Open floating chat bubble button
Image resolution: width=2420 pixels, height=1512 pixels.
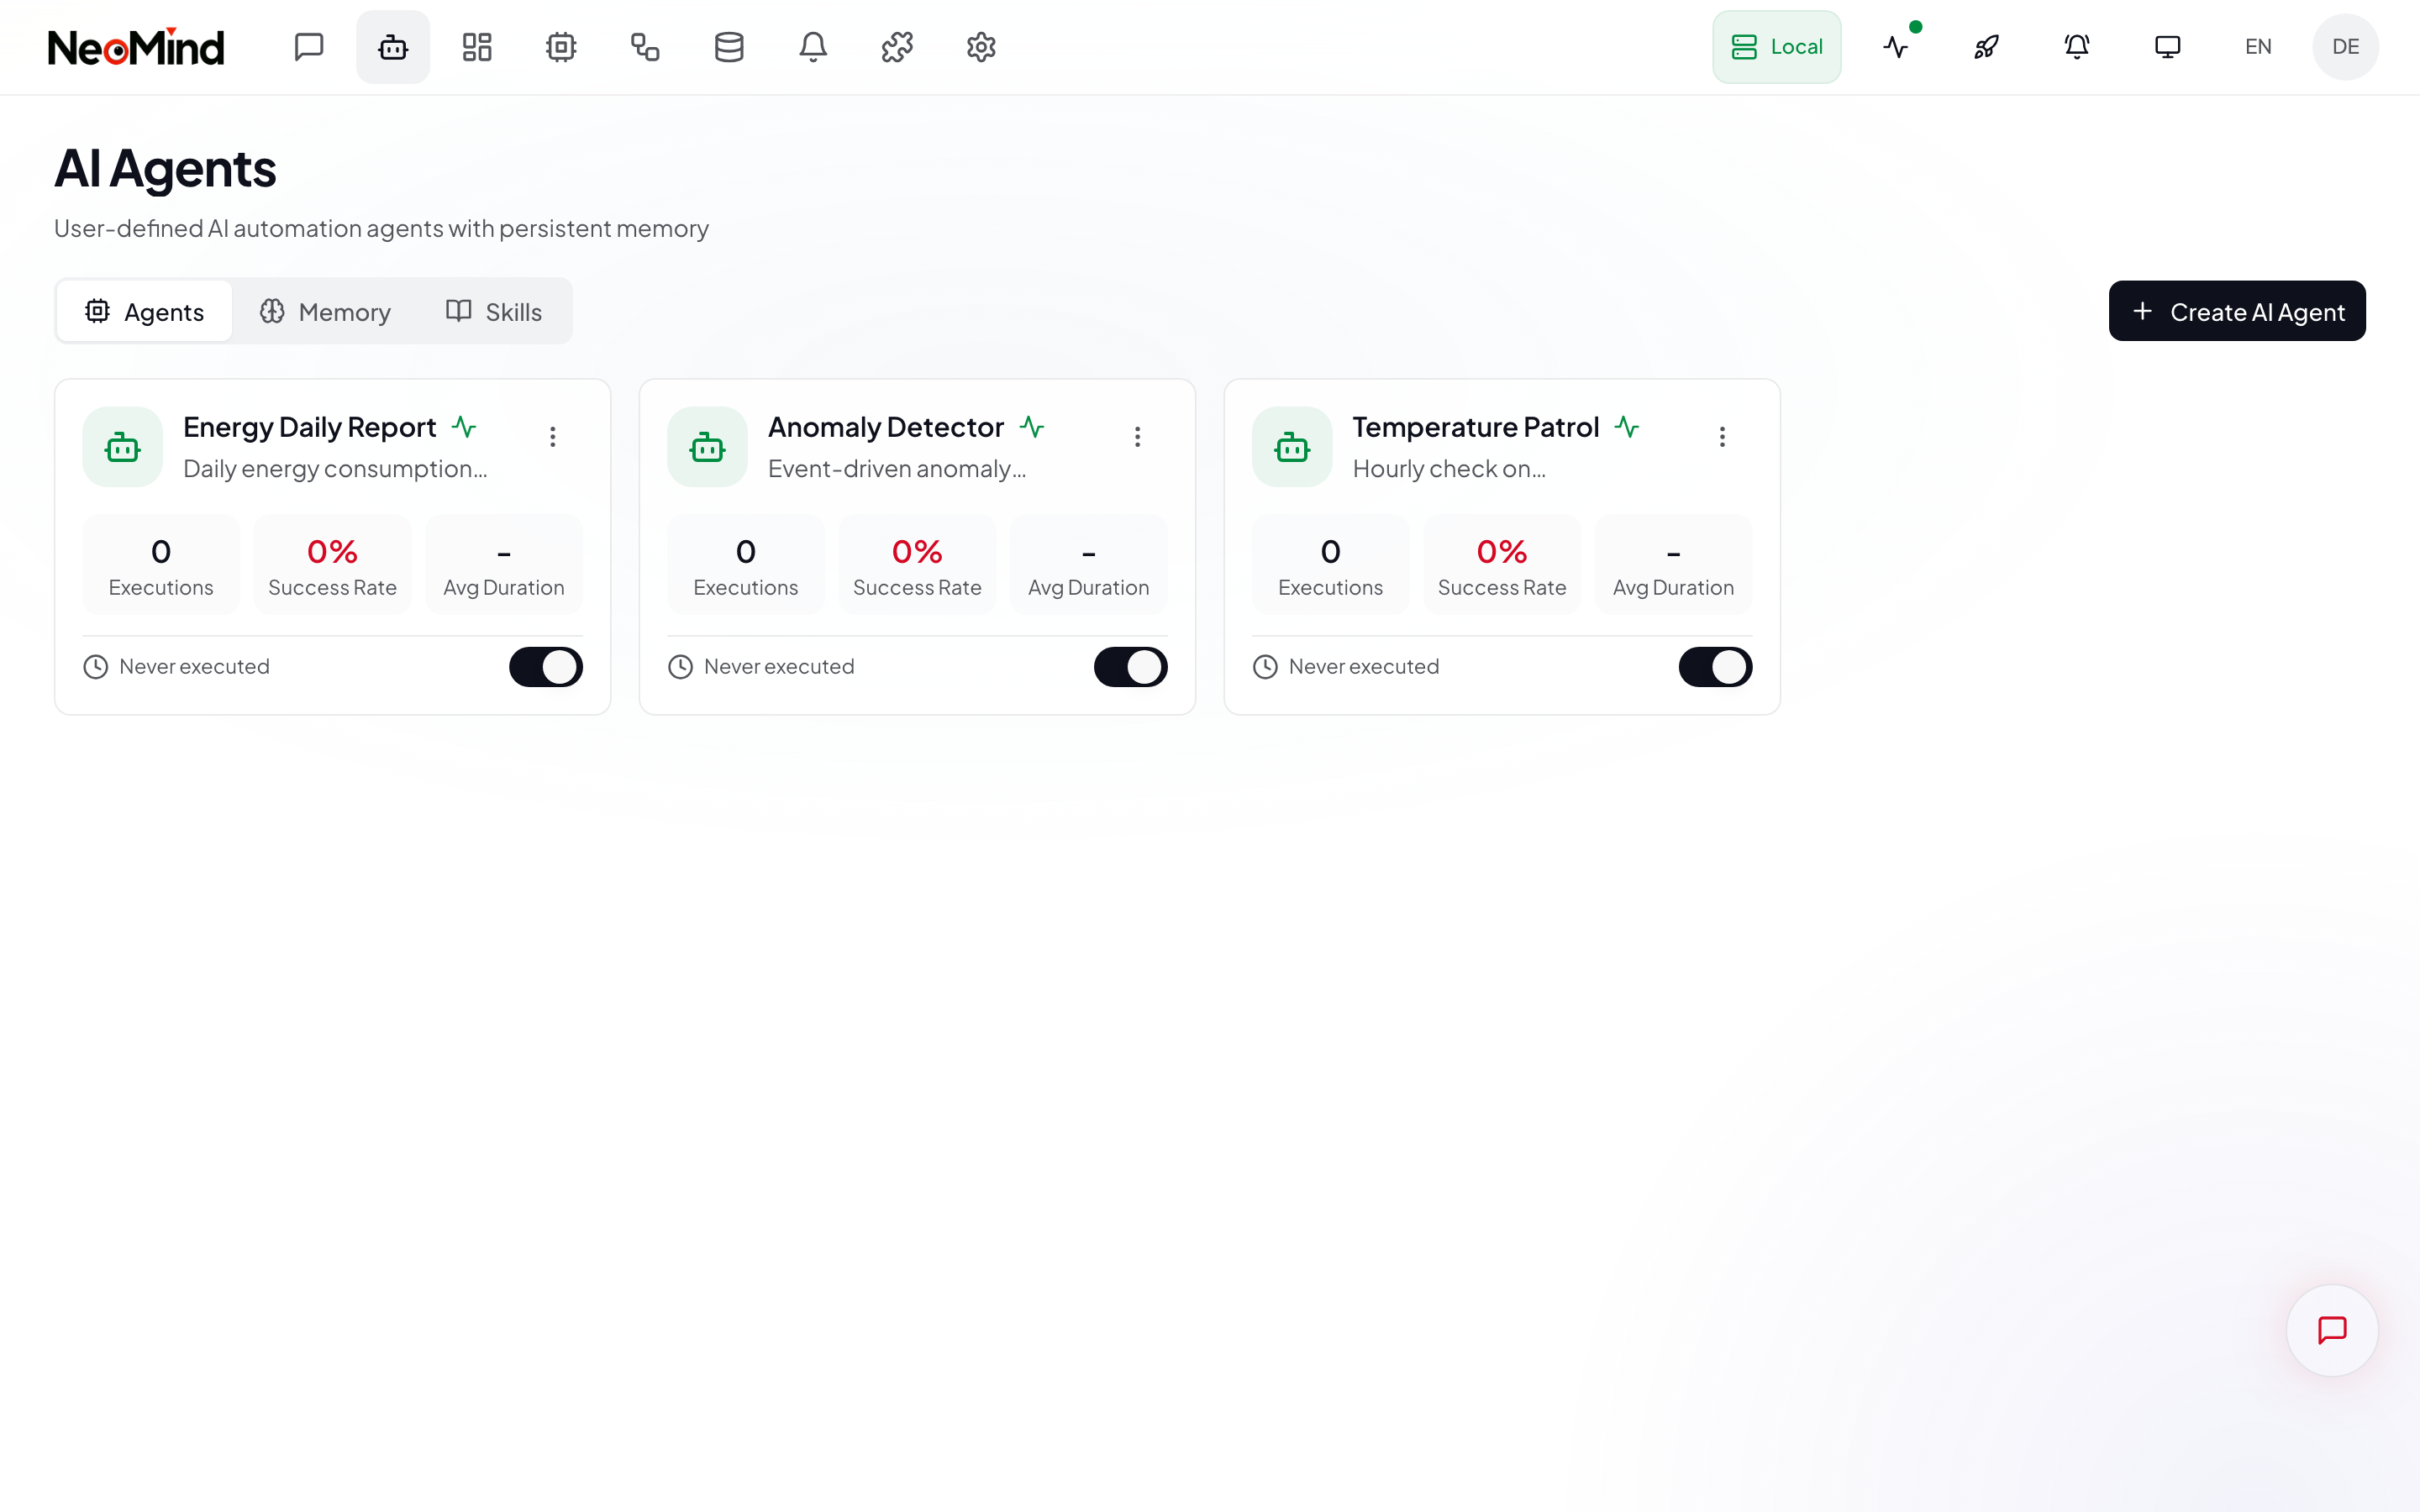tap(2332, 1330)
